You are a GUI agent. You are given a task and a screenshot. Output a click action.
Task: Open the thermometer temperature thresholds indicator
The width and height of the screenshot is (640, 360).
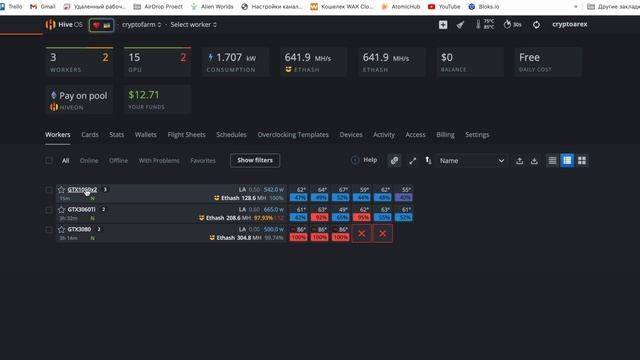[484, 24]
